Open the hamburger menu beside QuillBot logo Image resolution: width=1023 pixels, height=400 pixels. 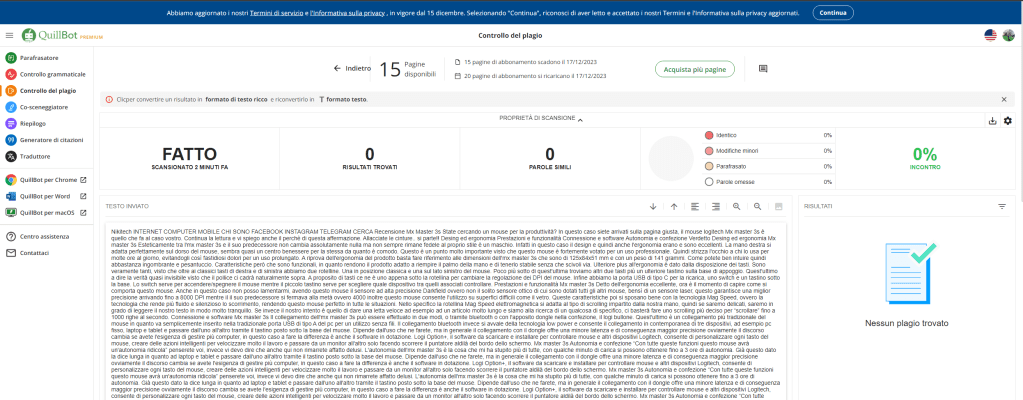point(9,35)
